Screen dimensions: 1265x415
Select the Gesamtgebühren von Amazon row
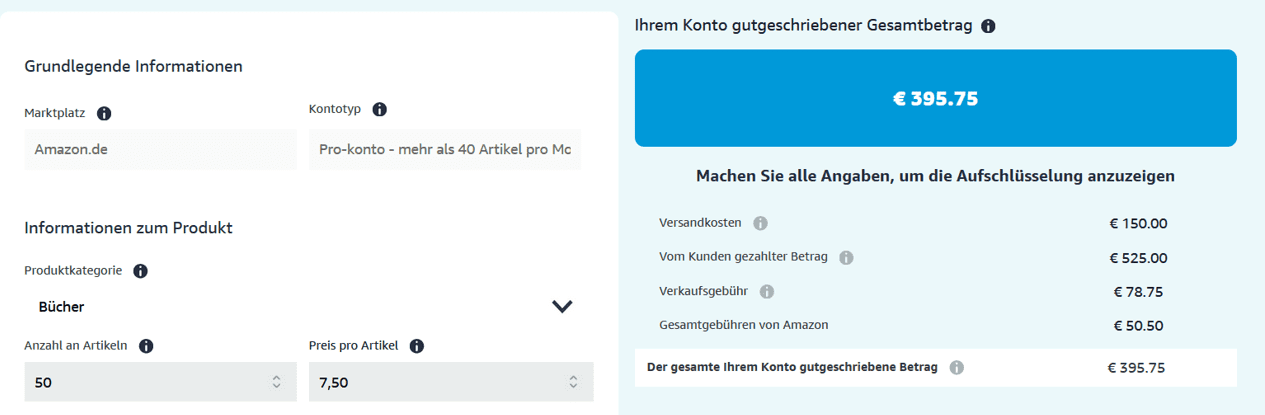(x=936, y=325)
